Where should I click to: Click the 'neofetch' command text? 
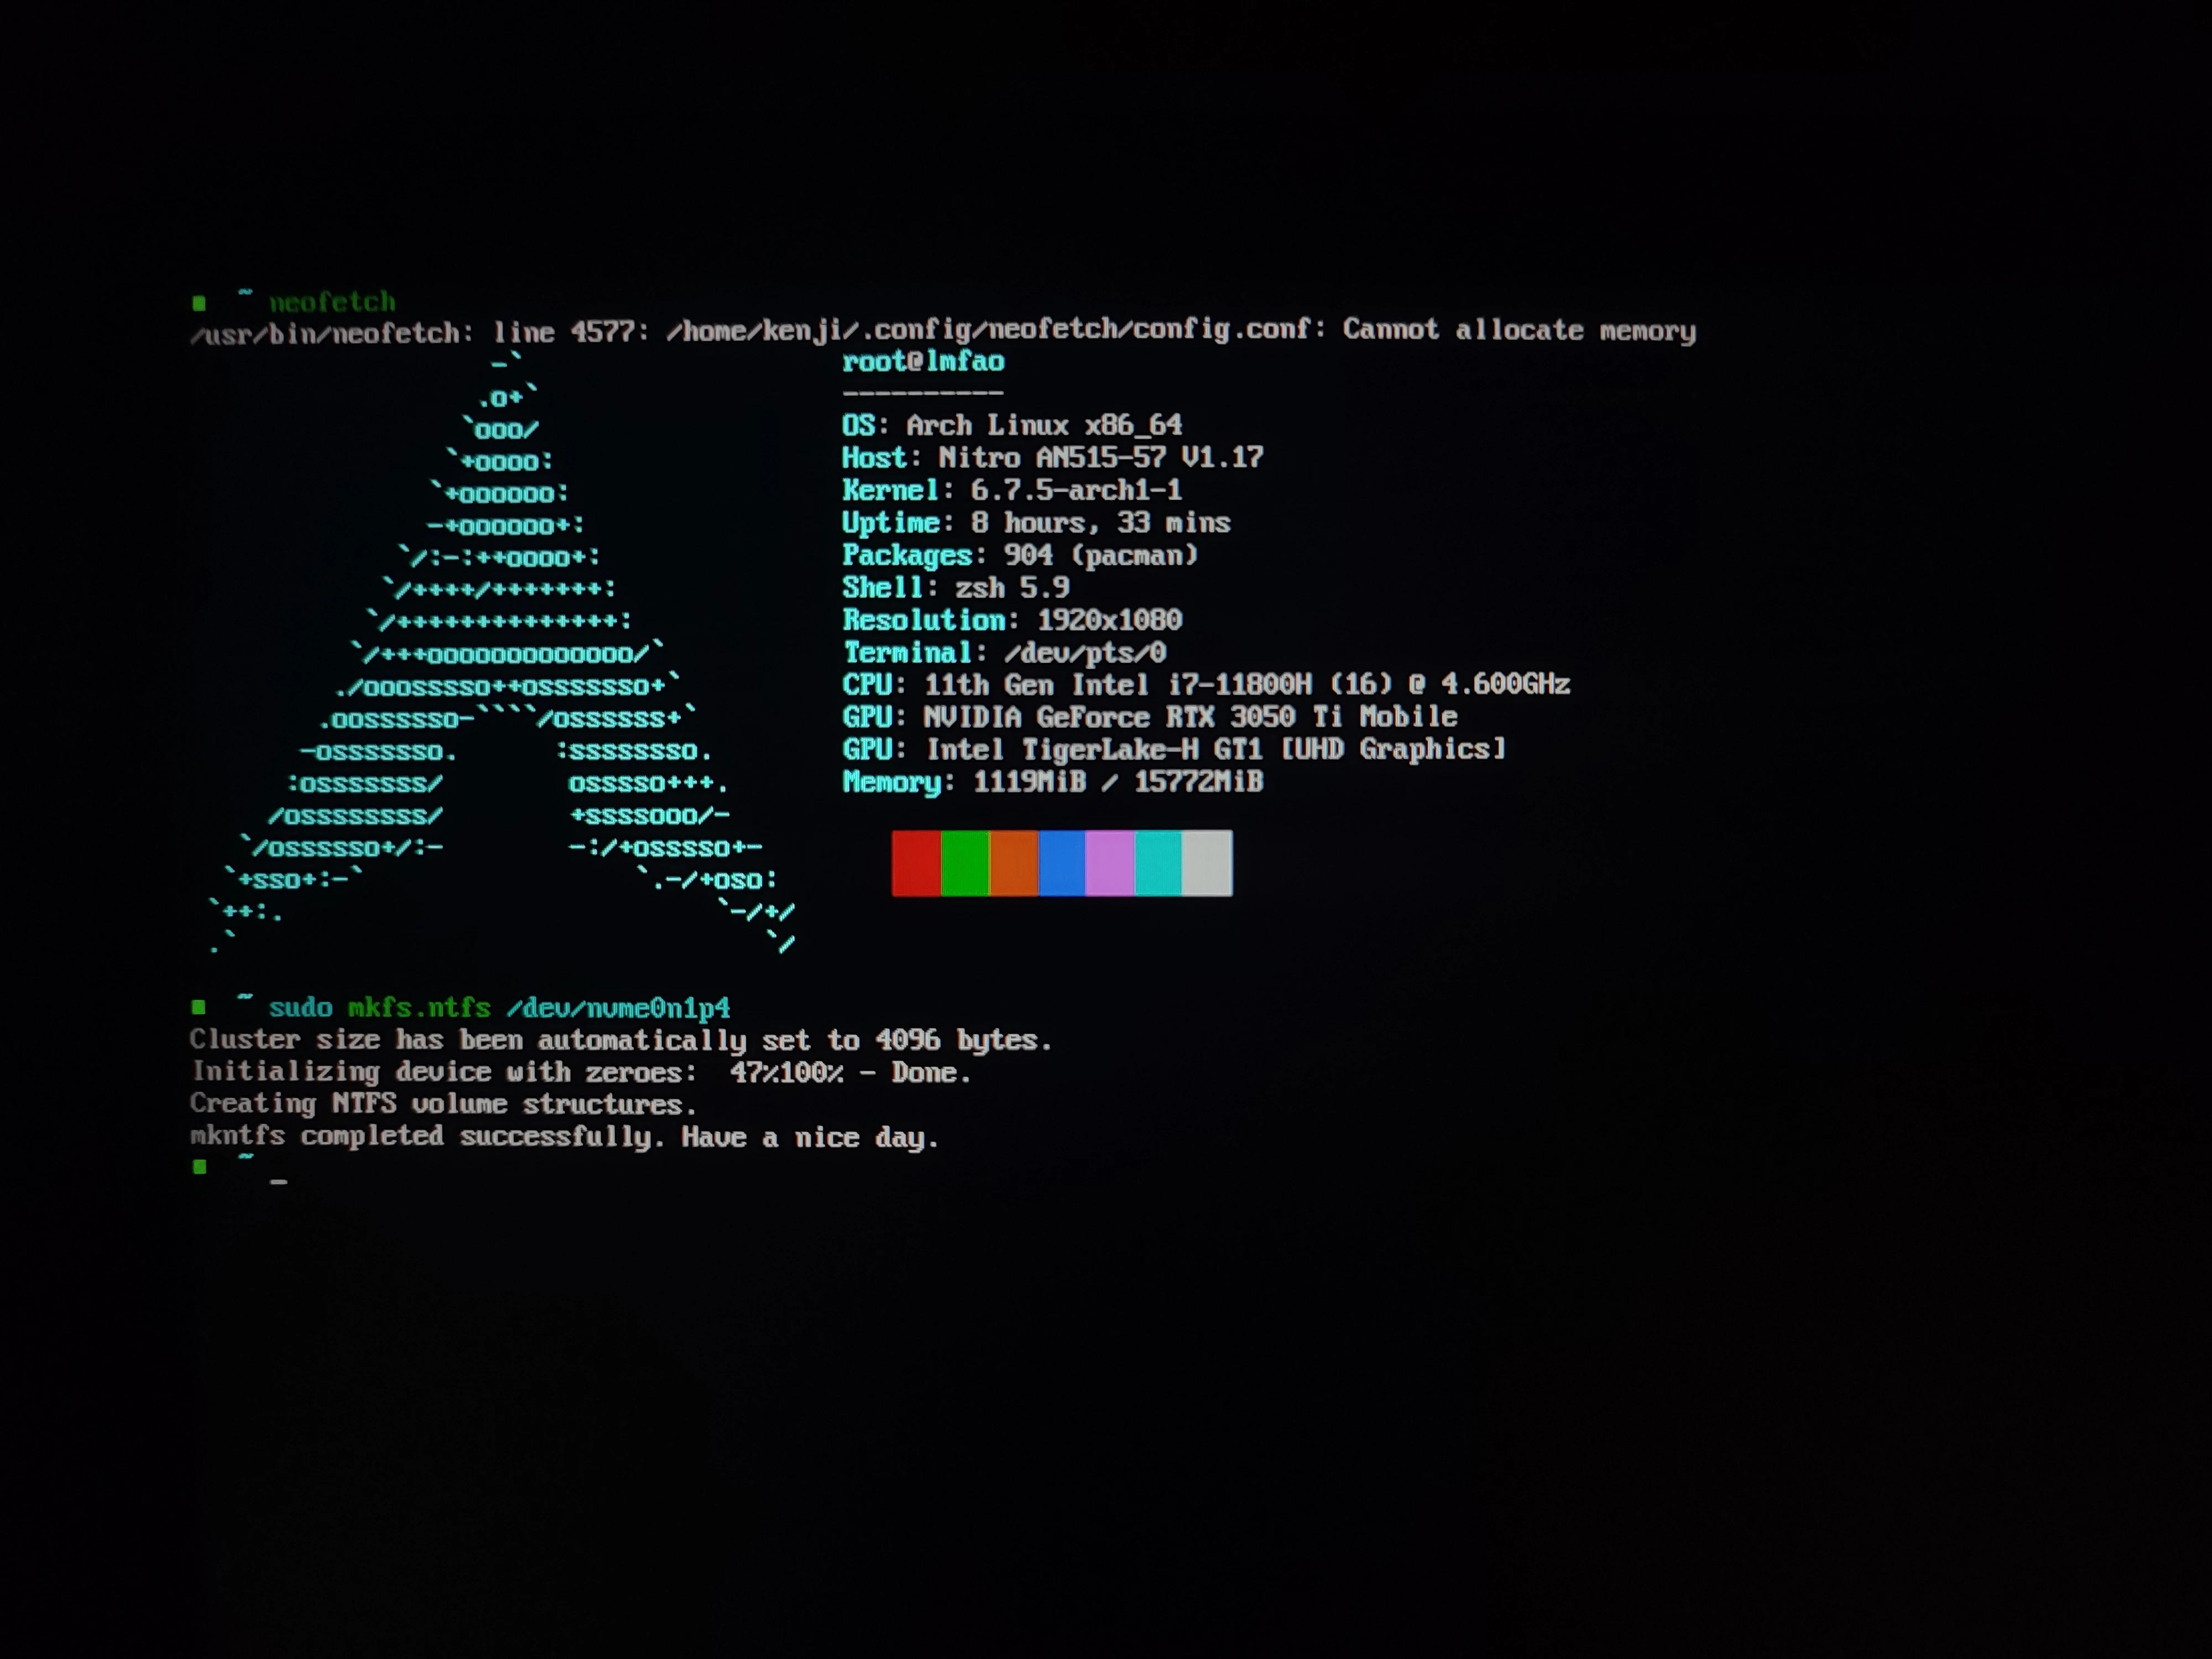tap(332, 302)
